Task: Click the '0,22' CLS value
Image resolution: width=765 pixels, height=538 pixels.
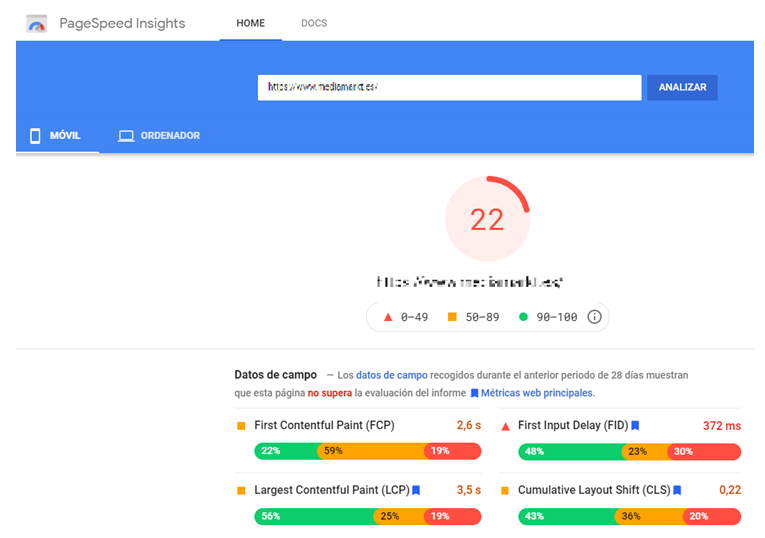Action: tap(730, 490)
